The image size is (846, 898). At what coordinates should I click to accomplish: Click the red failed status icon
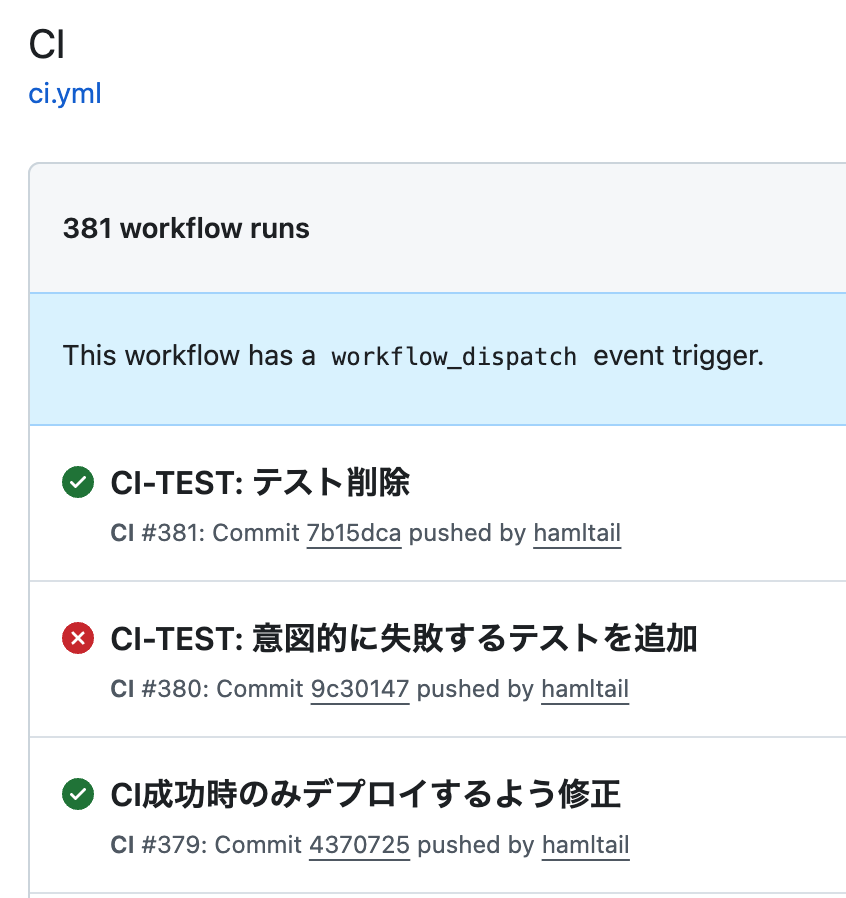pos(77,638)
